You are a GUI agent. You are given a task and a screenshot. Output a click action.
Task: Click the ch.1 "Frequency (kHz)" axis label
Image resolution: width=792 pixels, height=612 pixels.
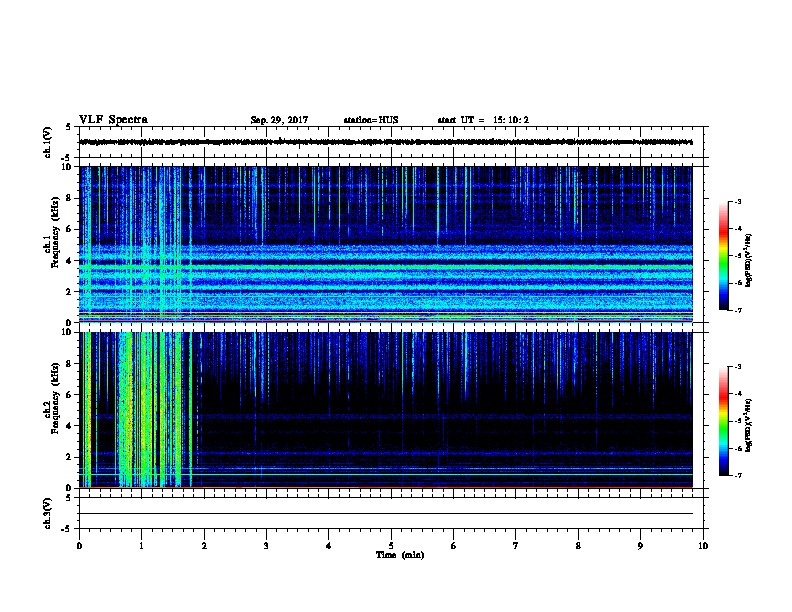[x=55, y=232]
